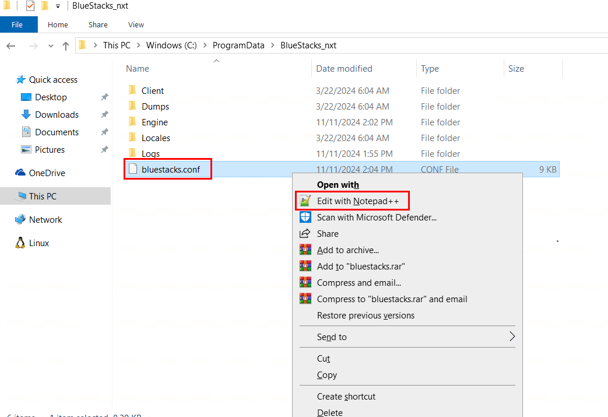Choose Cut in the context menu
The width and height of the screenshot is (608, 417).
coord(323,358)
